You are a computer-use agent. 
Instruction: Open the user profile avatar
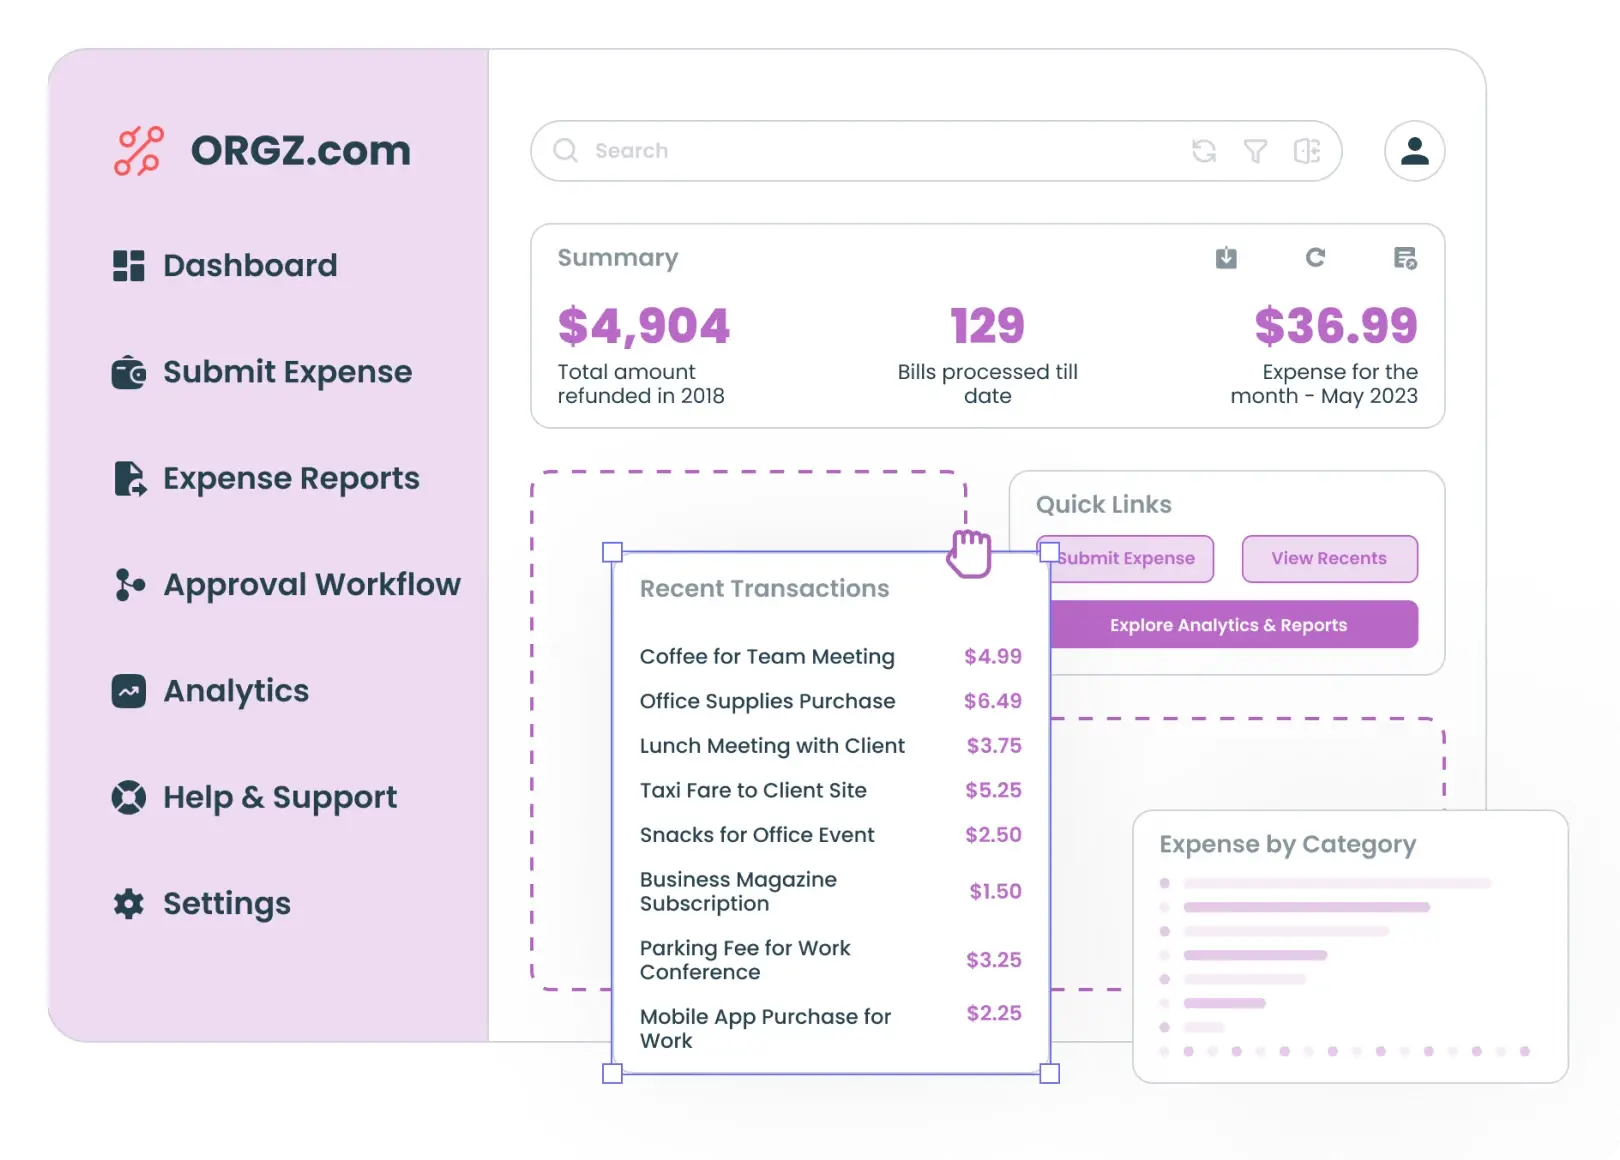pos(1413,151)
